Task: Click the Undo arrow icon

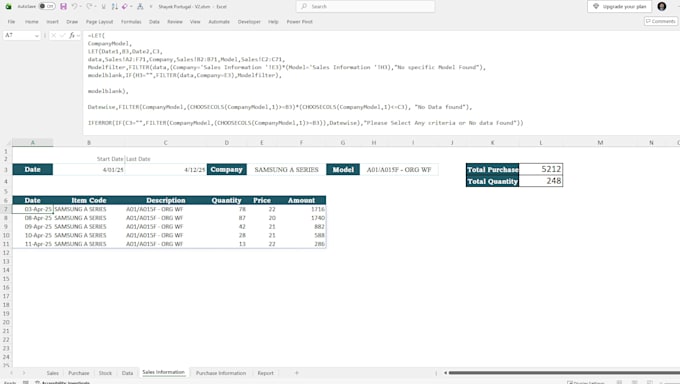Action: (x=75, y=7)
